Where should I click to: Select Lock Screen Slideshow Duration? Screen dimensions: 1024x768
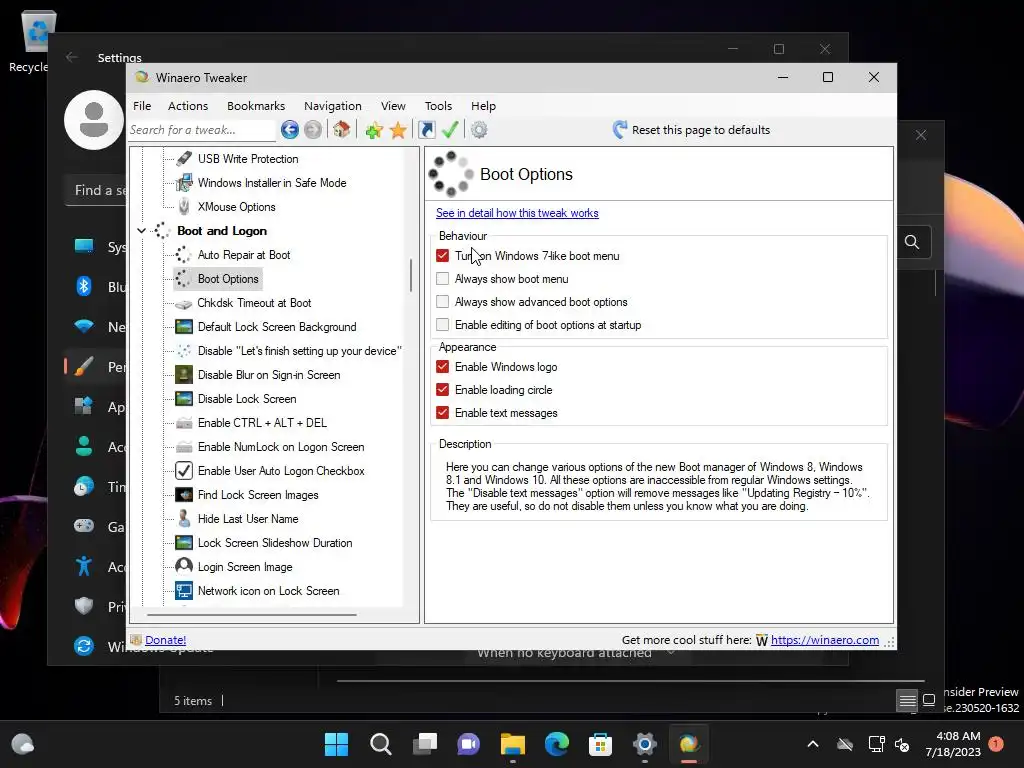coord(275,543)
